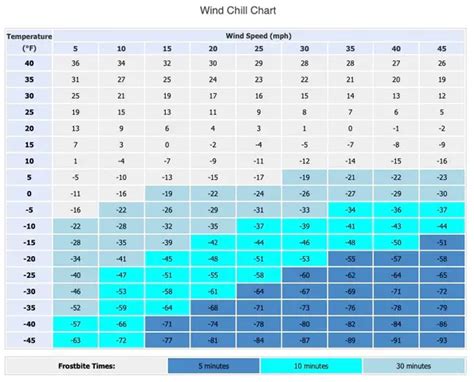
Task: Select the -93 wind chill cell
Action: (442, 340)
